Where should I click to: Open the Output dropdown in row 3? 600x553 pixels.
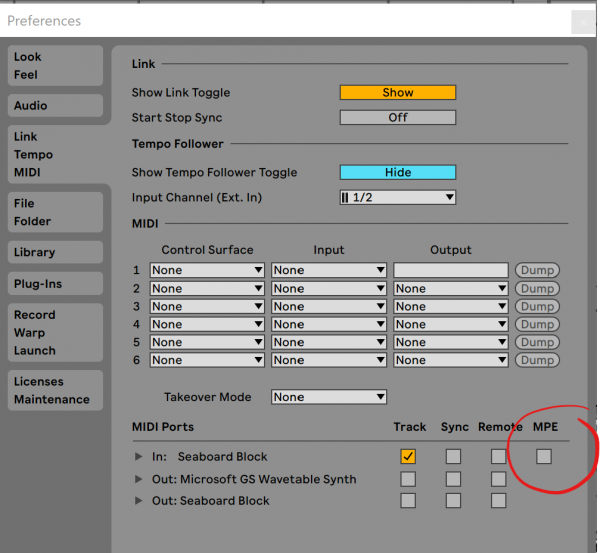click(451, 306)
